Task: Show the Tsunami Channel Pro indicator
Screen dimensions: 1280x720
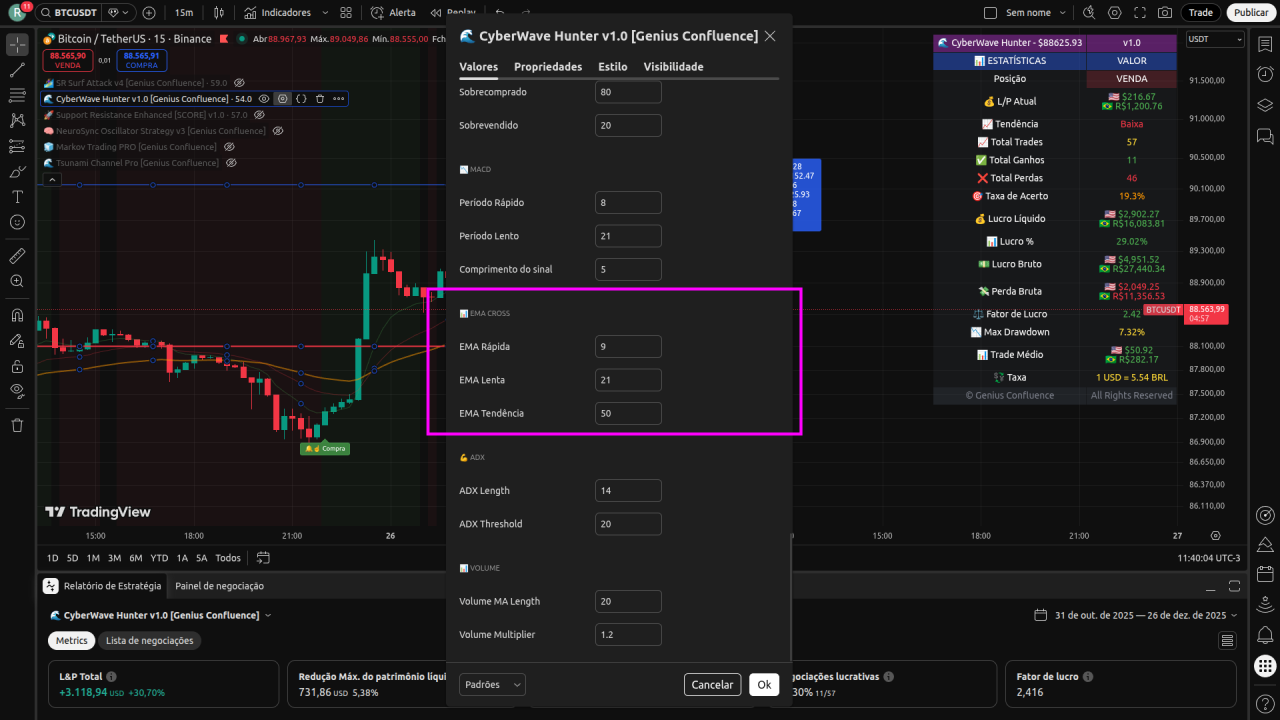Action: point(230,163)
